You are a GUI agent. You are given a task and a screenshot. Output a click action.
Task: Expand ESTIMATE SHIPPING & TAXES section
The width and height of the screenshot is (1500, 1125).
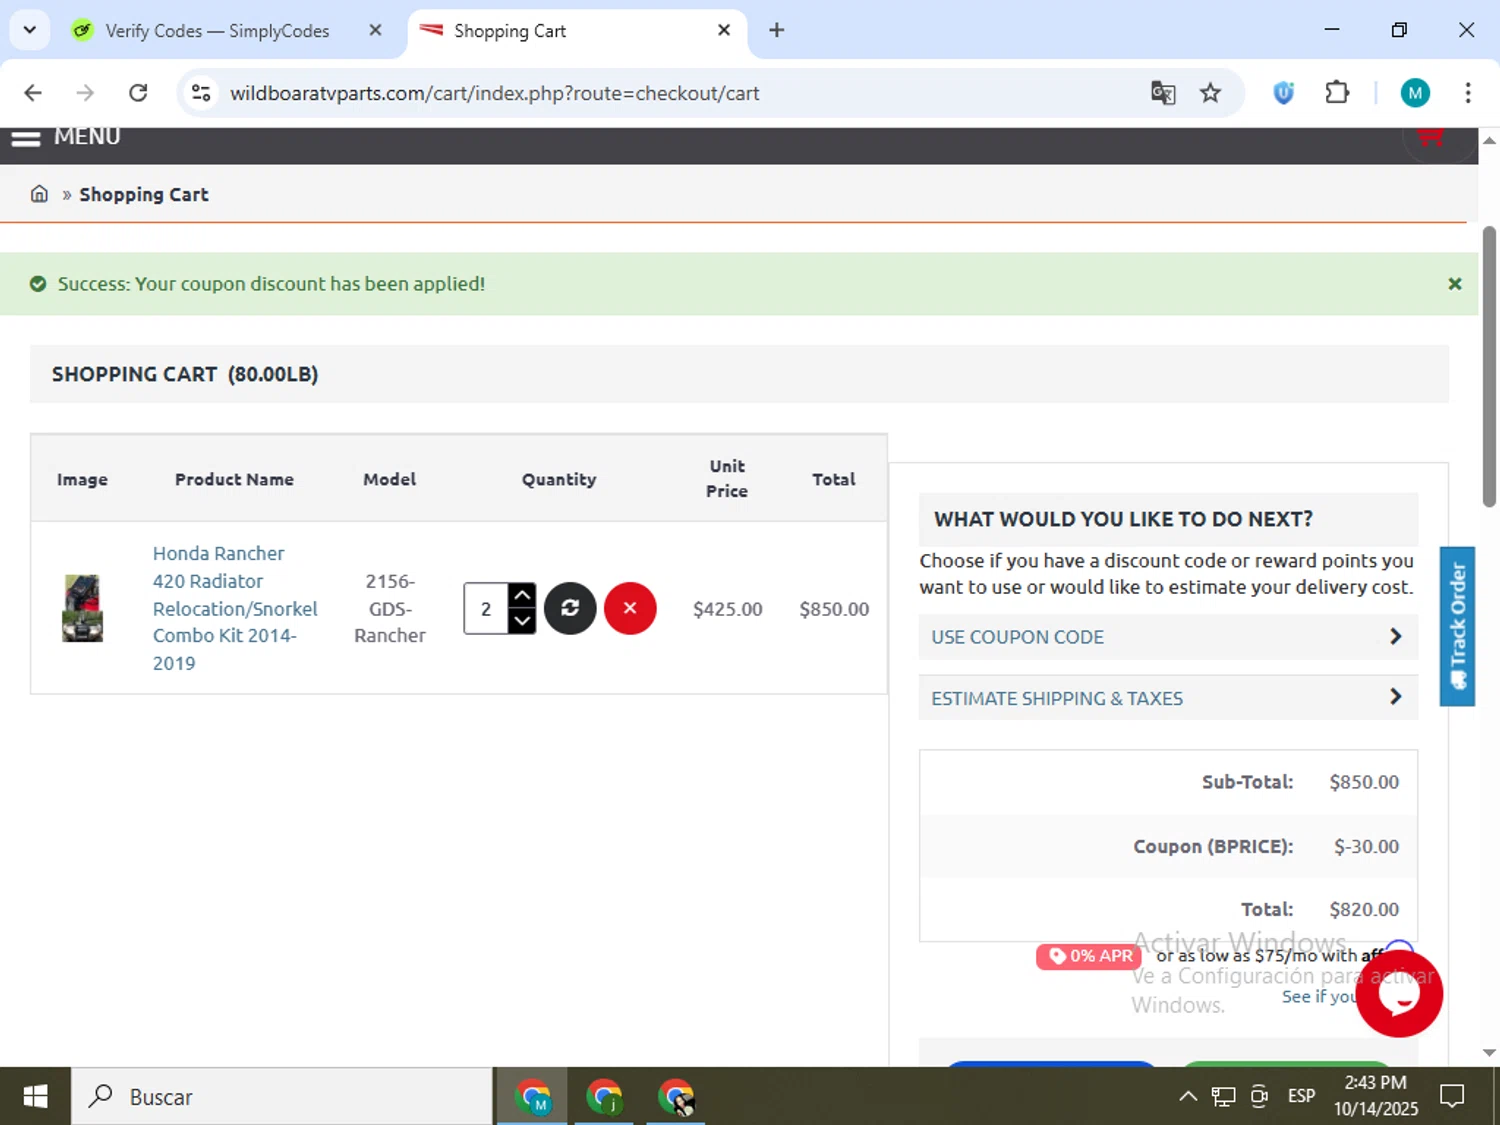click(x=1168, y=698)
